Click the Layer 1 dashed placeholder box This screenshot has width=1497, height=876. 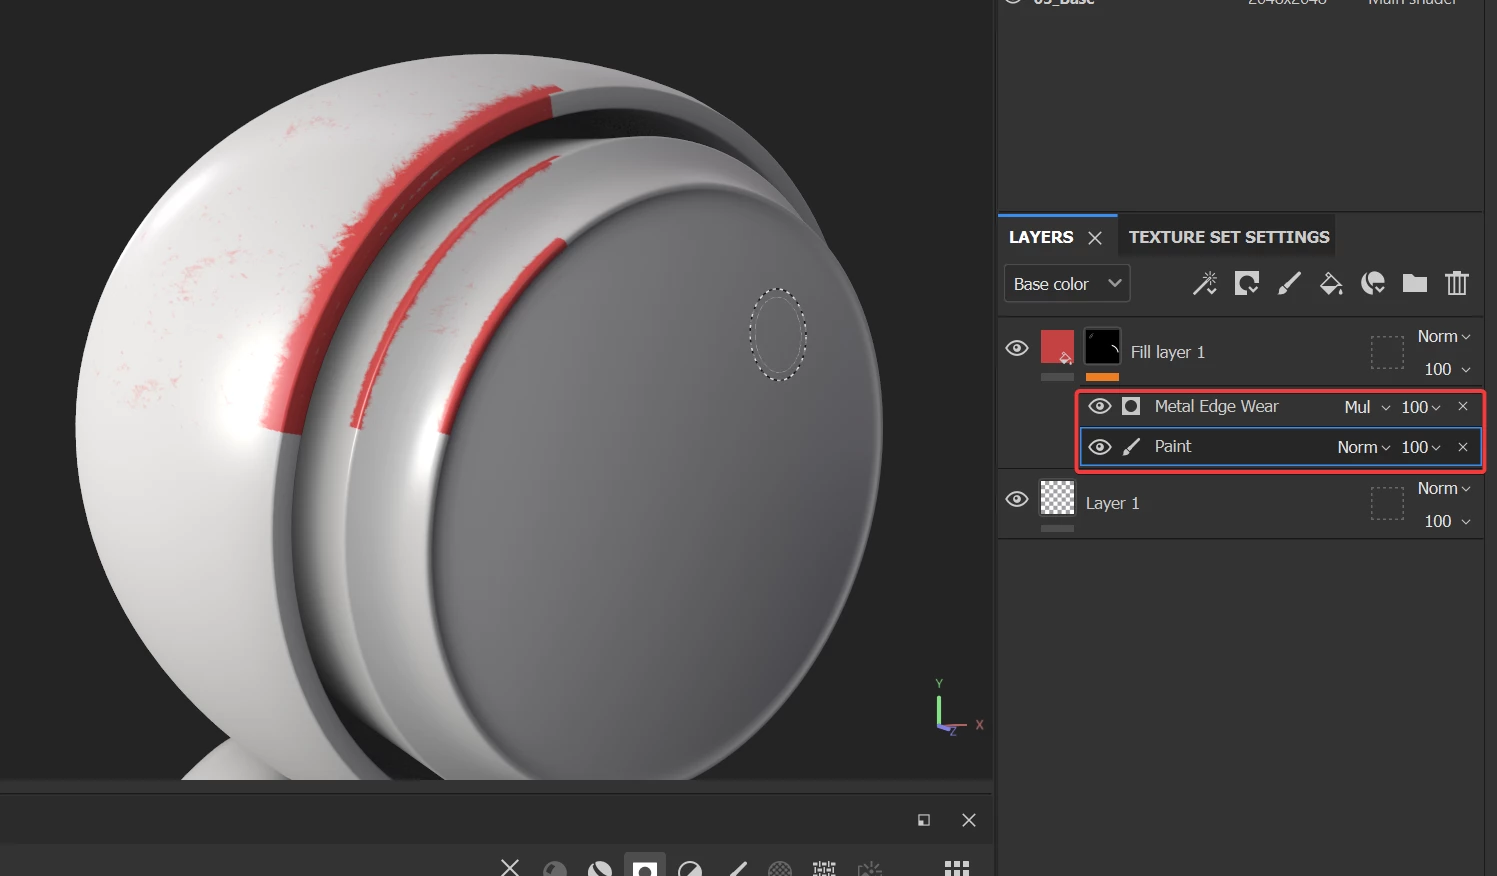click(x=1387, y=503)
